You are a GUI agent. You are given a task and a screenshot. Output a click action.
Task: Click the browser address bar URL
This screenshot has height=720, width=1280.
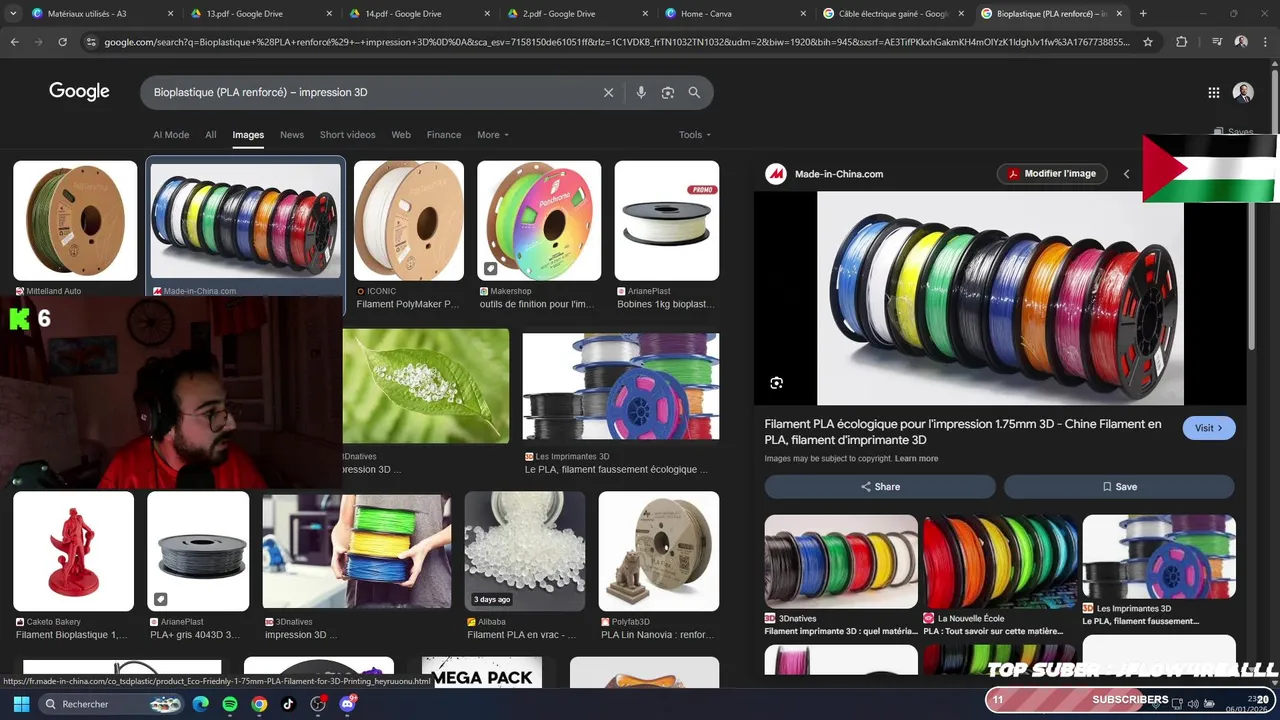[x=617, y=42]
